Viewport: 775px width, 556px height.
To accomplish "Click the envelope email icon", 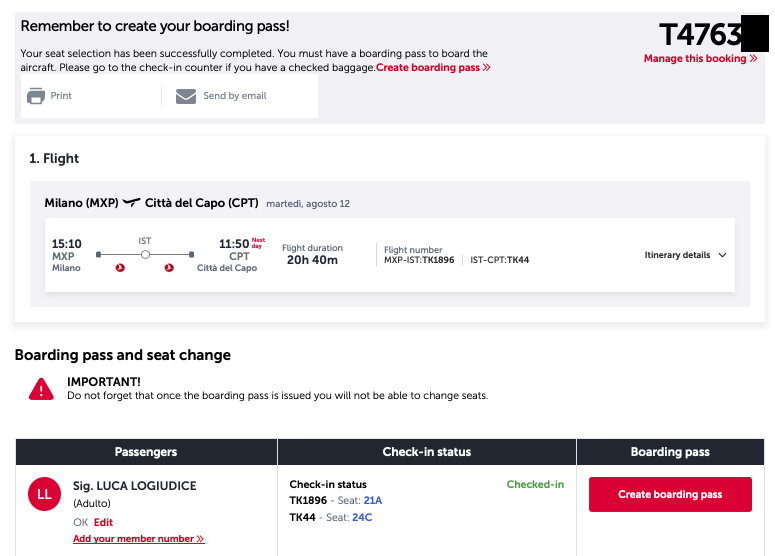I will [186, 96].
